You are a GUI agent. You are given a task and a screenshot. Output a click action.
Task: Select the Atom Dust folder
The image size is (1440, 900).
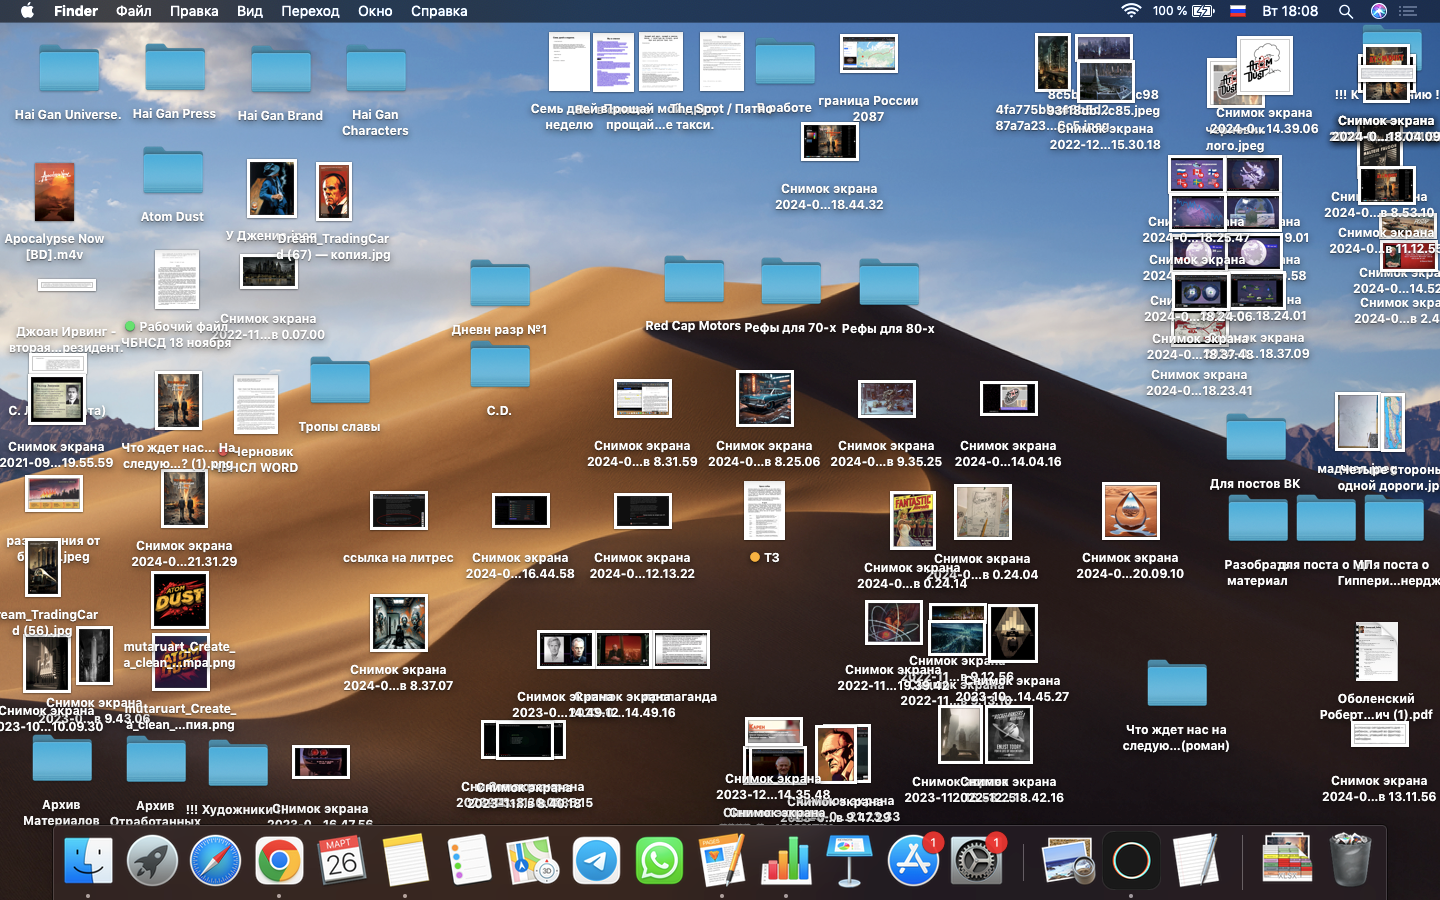[x=172, y=173]
